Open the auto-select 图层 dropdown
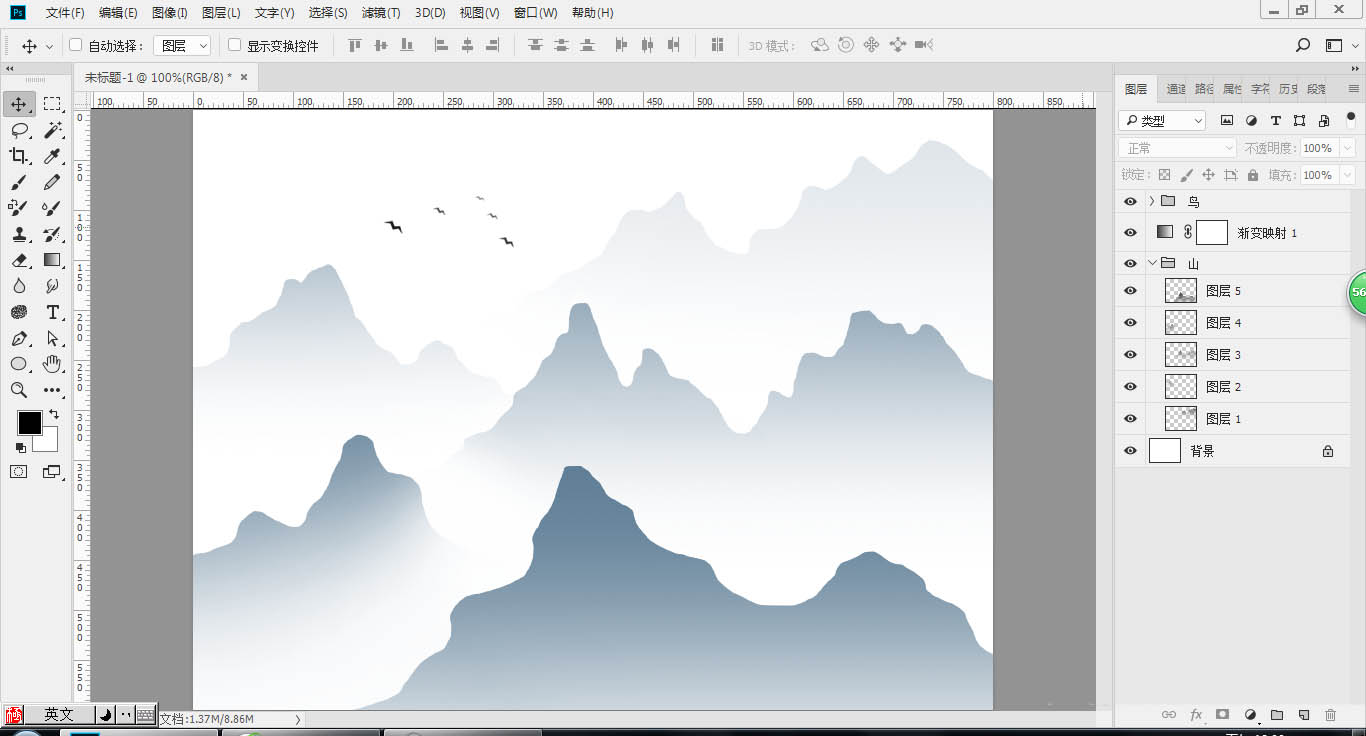The image size is (1366, 736). pyautogui.click(x=182, y=46)
